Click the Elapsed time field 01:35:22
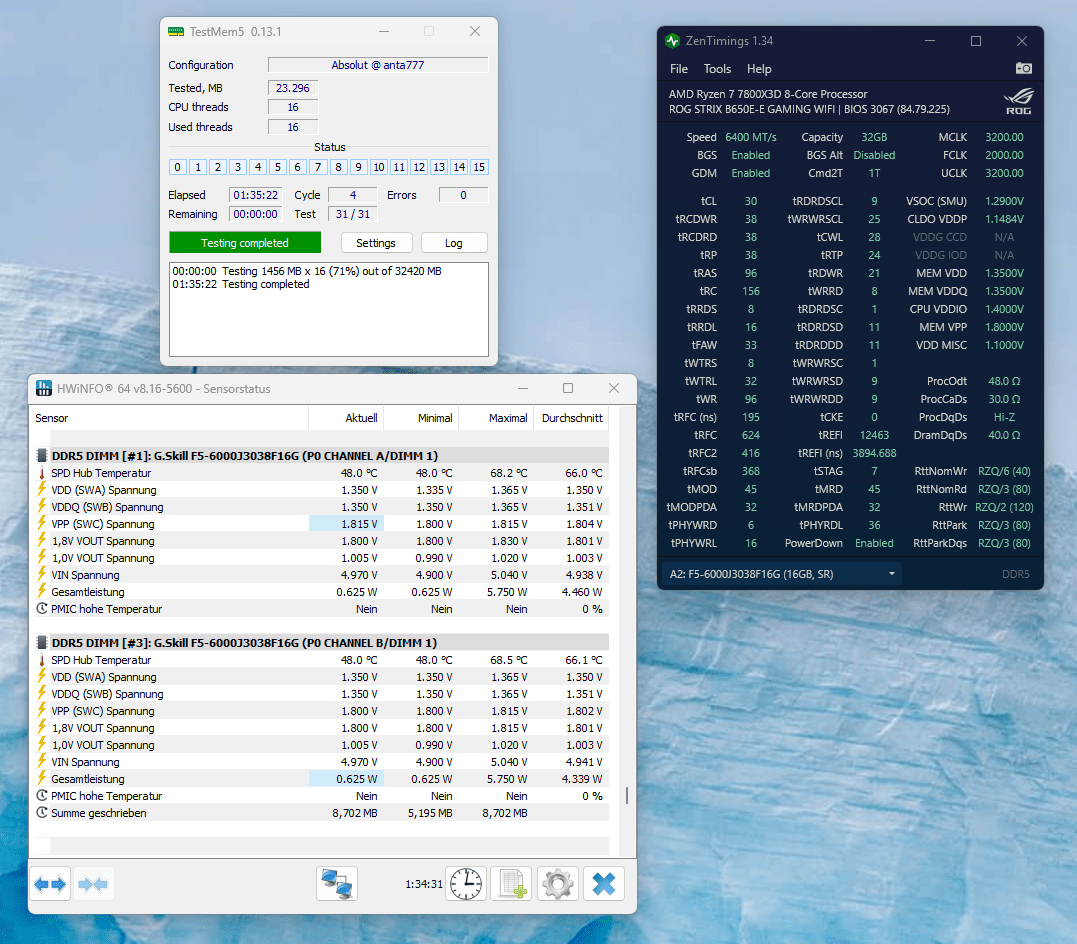 tap(256, 195)
